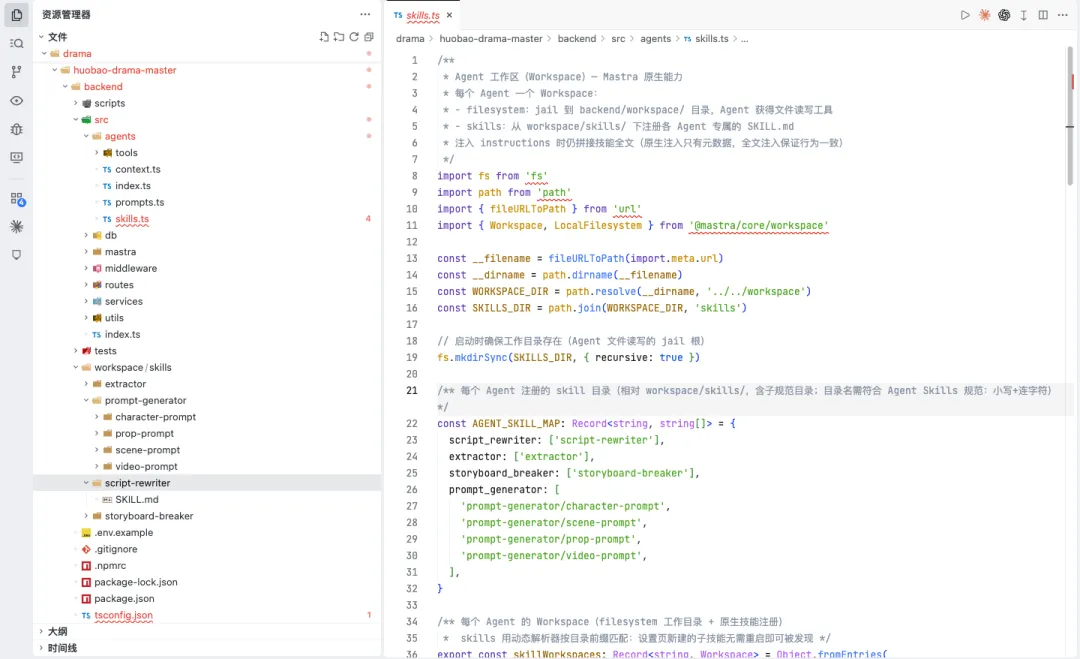Click the New File icon in explorer header
This screenshot has height=659, width=1080.
click(x=324, y=36)
